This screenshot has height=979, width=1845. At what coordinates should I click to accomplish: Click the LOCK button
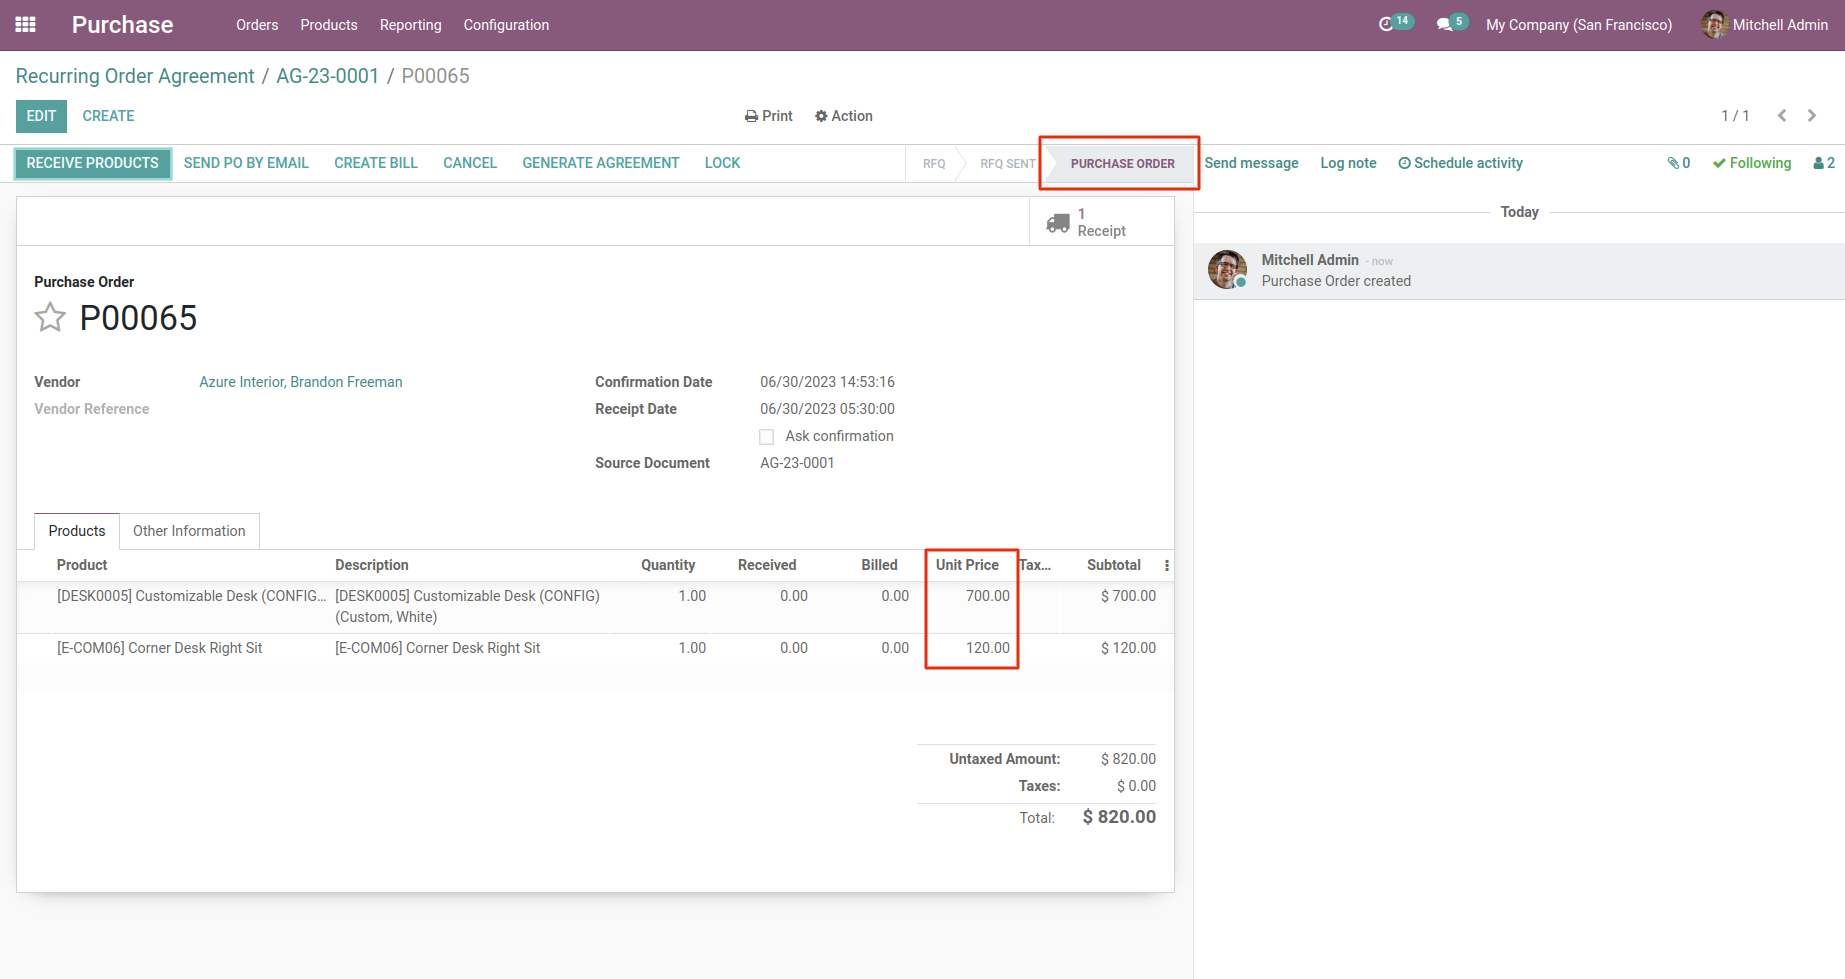tap(722, 163)
